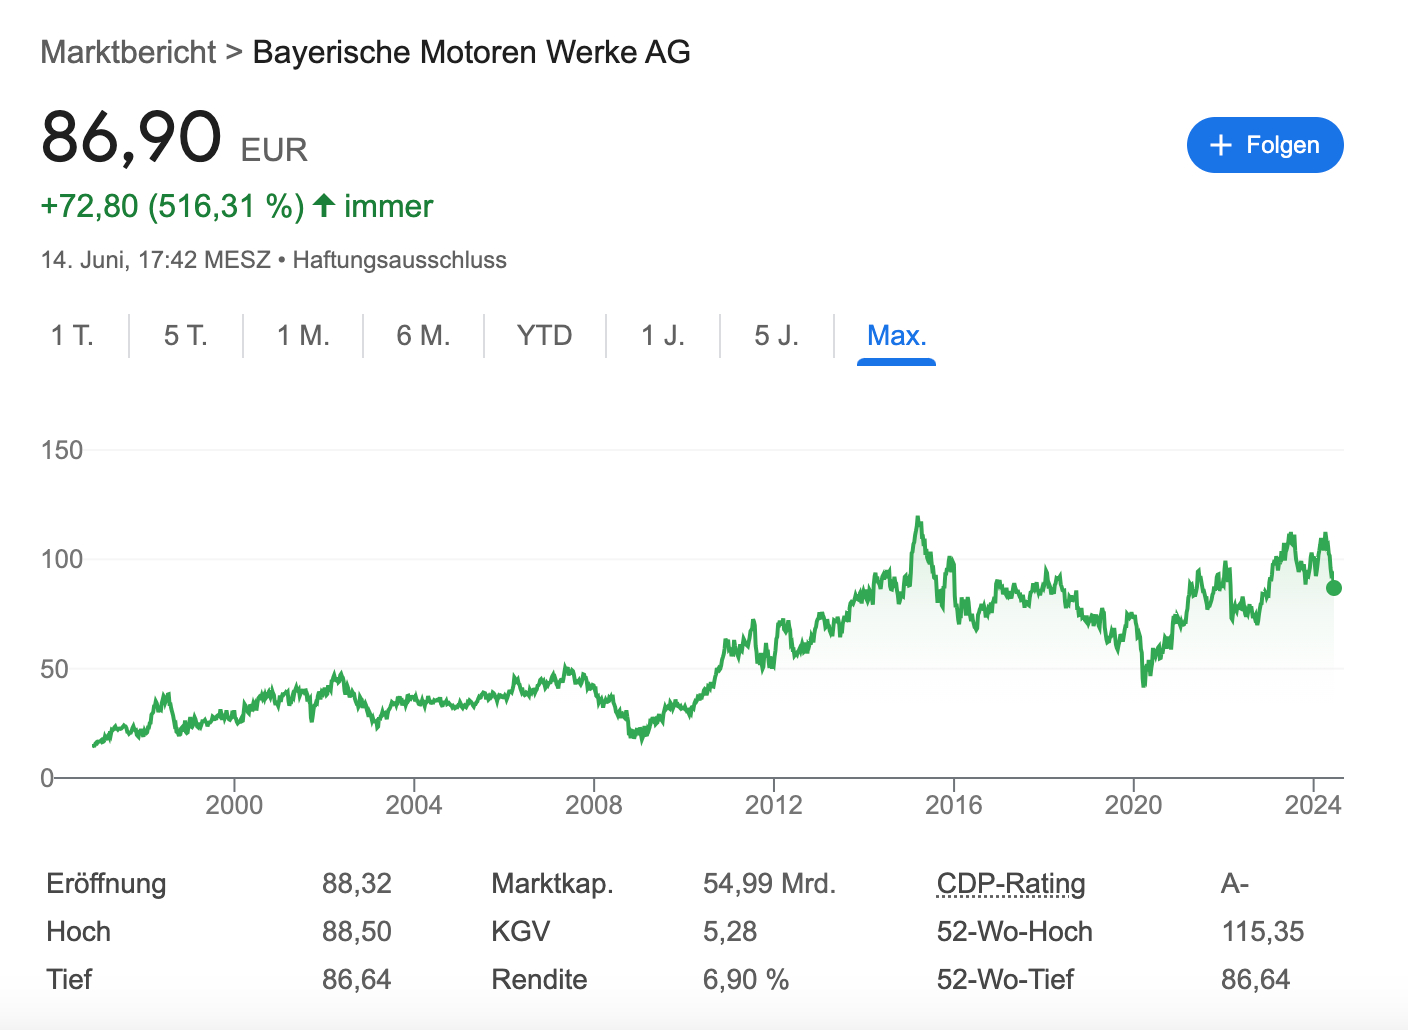The image size is (1408, 1030).
Task: Click the 2000 x-axis label
Action: pos(234,805)
